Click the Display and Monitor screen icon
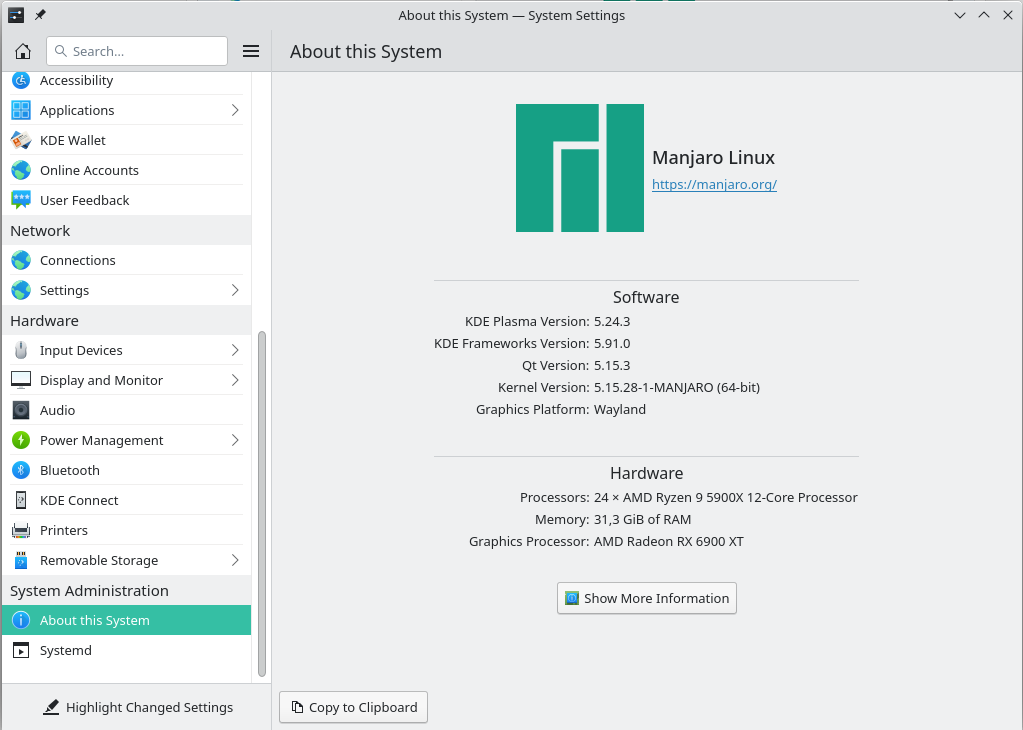 click(x=21, y=380)
